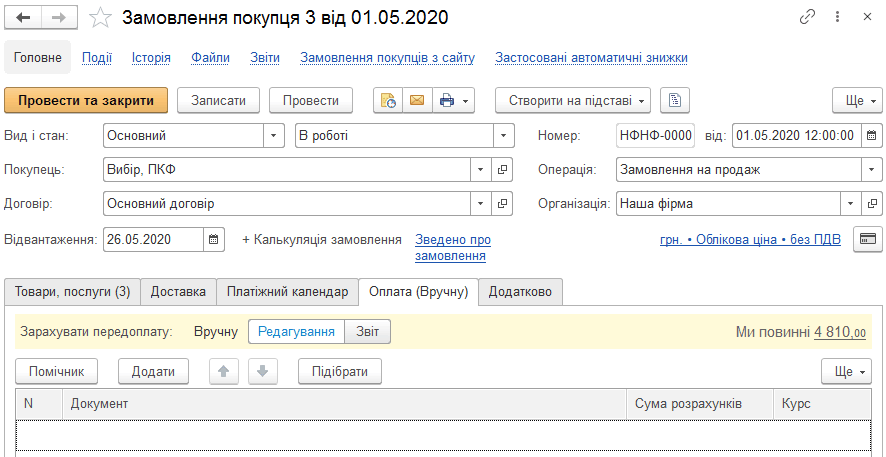Go forward with the right arrow button
This screenshot has width=886, height=457.
pos(59,18)
